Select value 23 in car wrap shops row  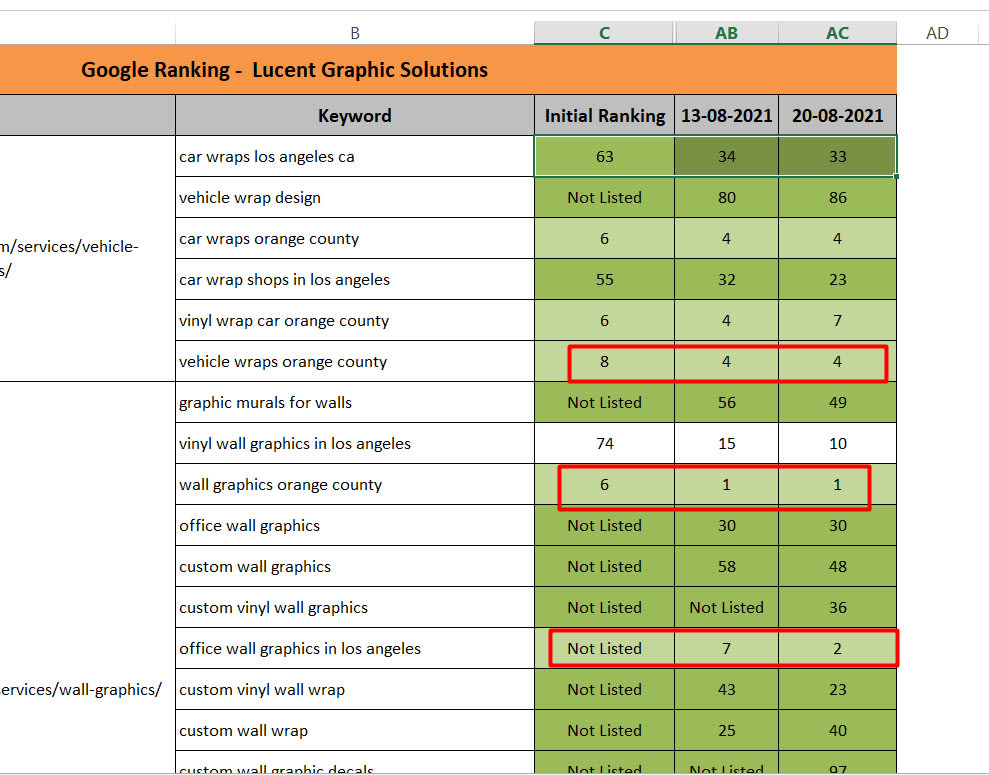click(x=838, y=279)
